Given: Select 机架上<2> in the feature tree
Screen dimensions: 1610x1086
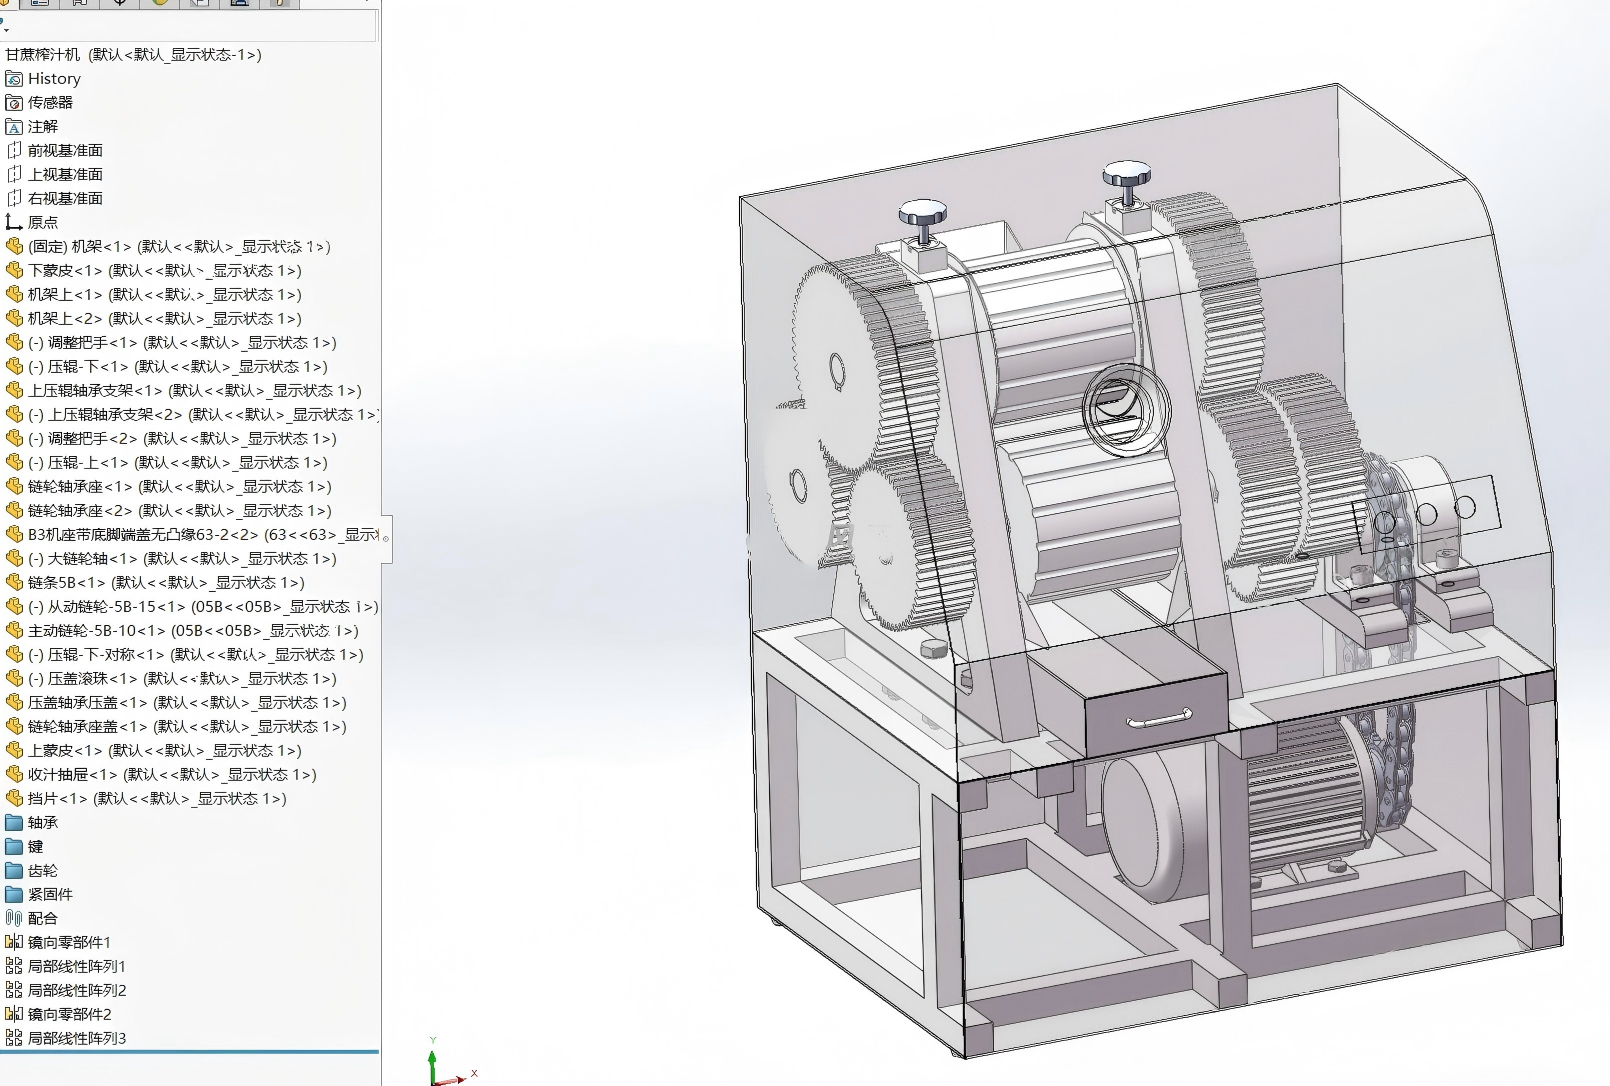Looking at the screenshot, I should click(165, 318).
